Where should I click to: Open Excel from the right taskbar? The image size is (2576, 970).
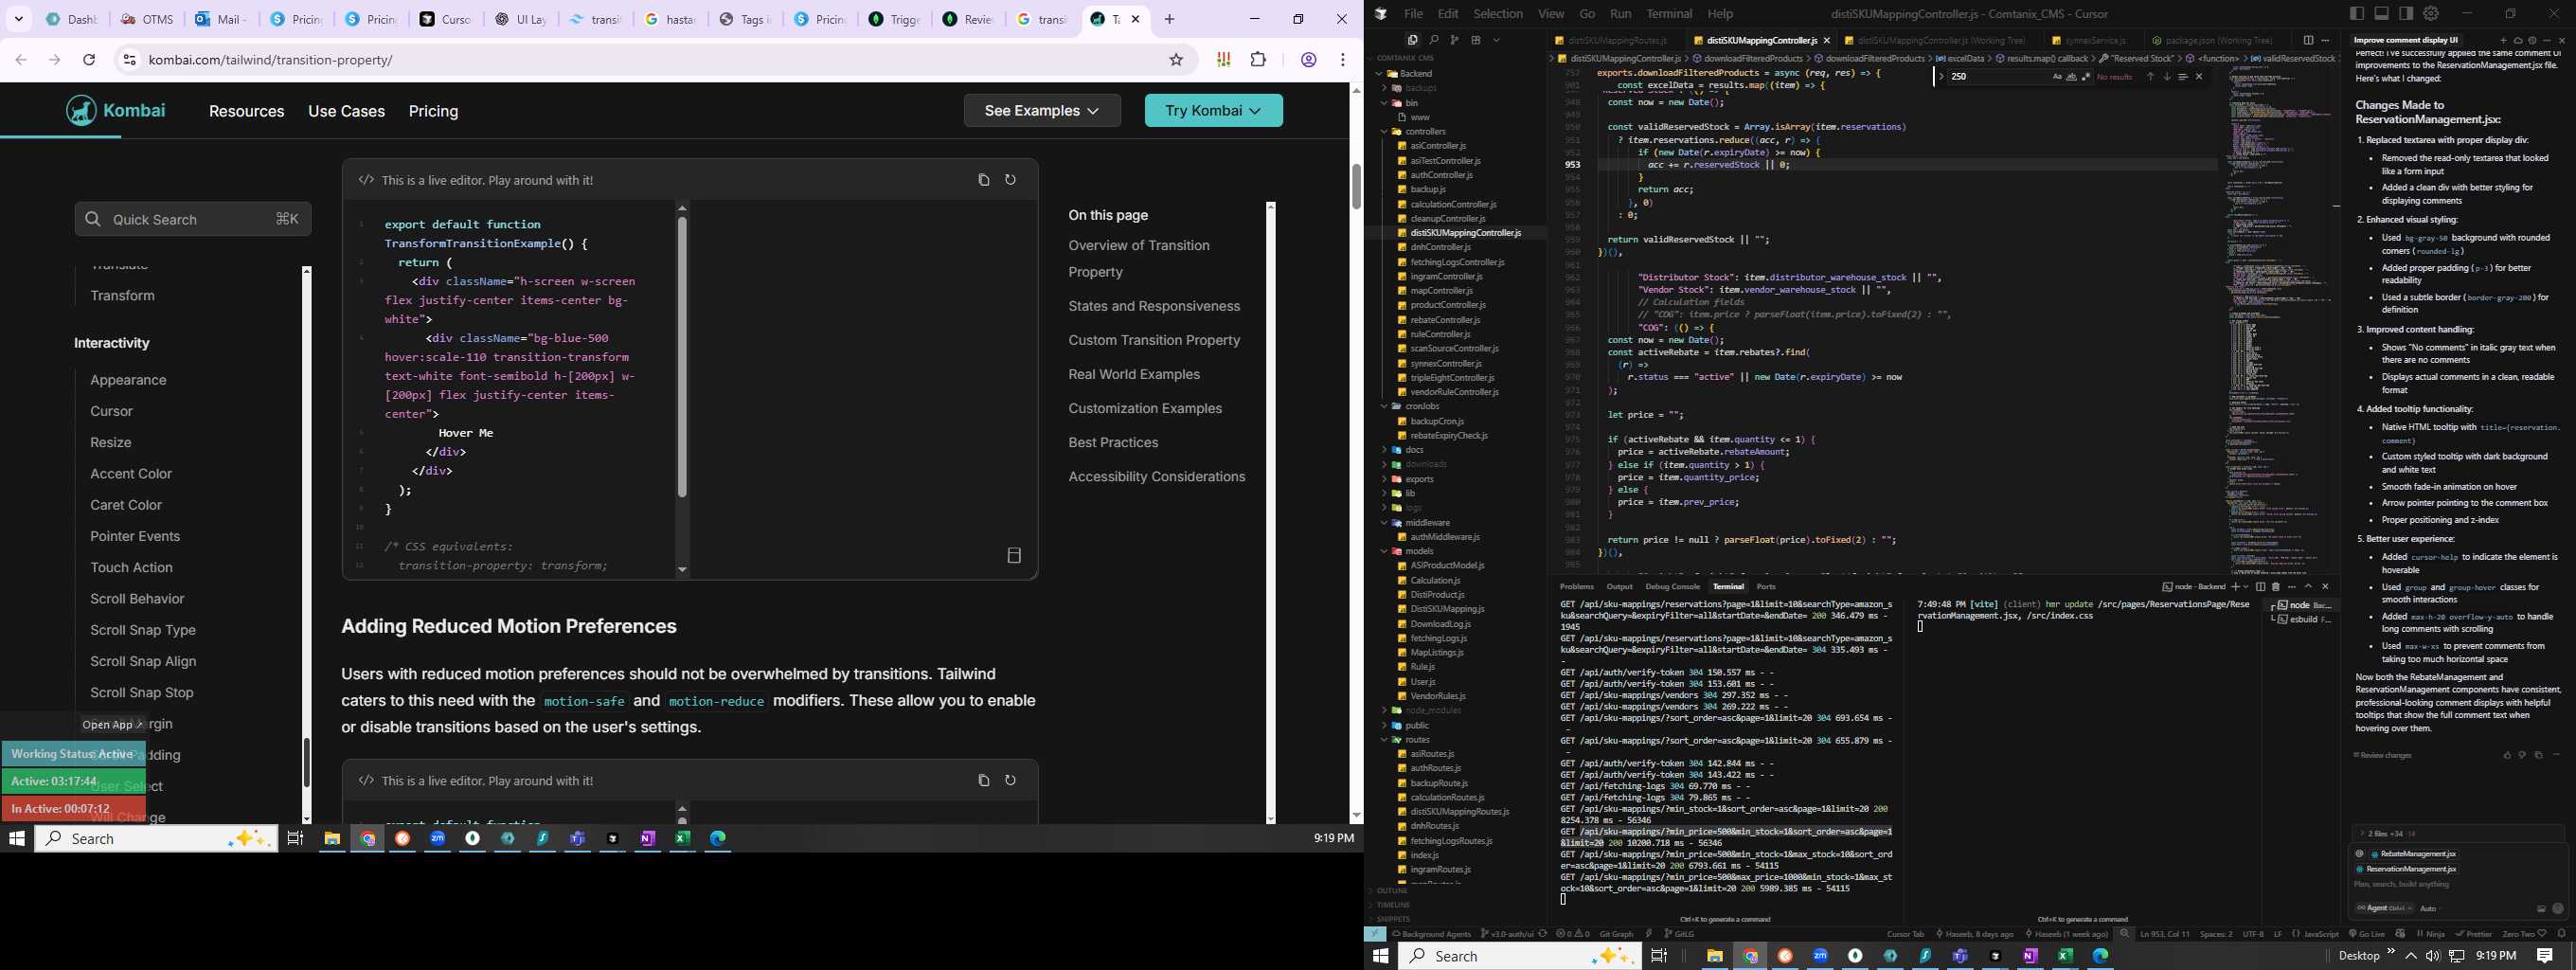[x=2065, y=956]
